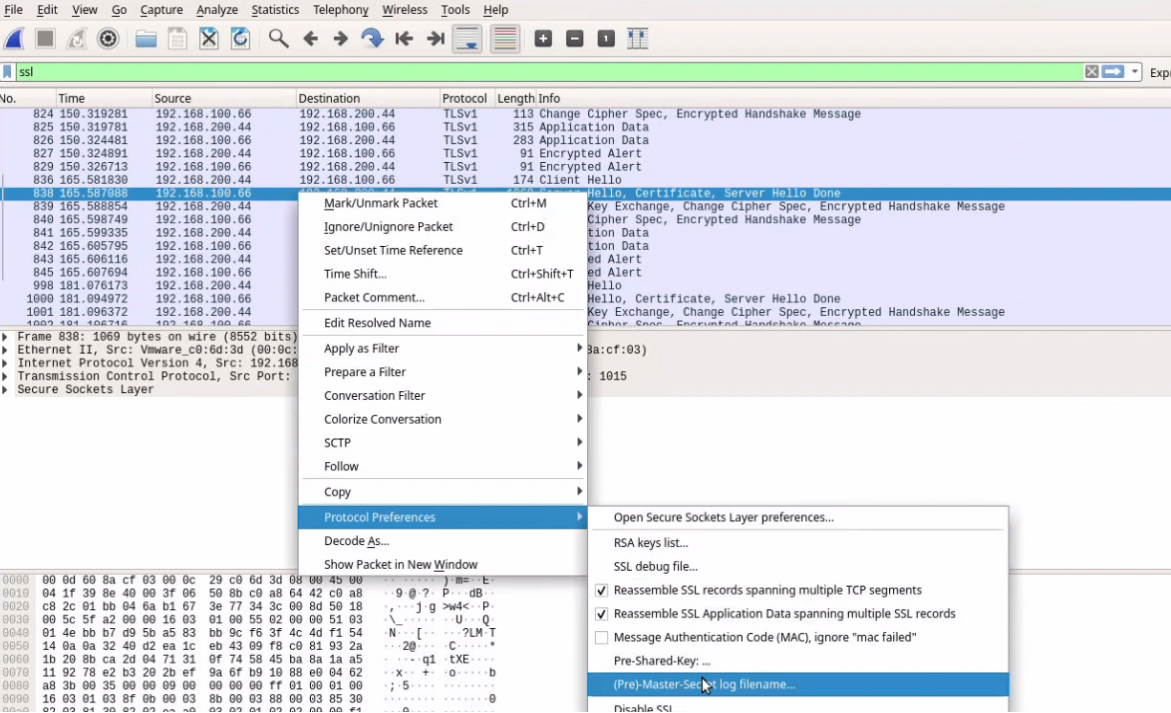Choose Set/Unset Time Reference
Screen dimensions: 1171x713
(x=442, y=251)
